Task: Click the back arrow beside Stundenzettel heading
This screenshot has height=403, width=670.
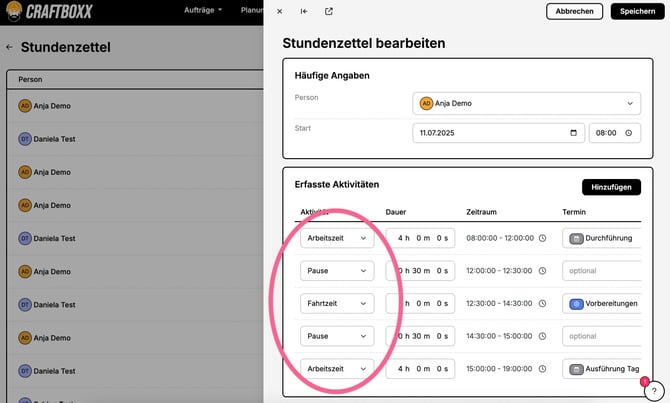Action: [x=9, y=47]
